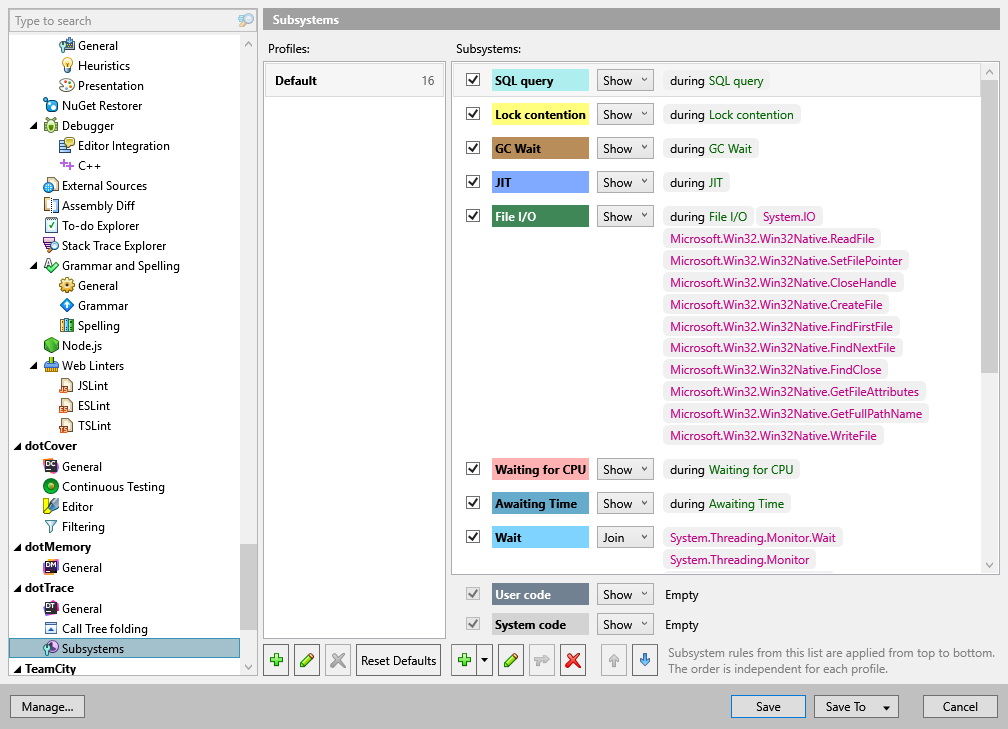Click the Reset Defaults button
Screen dimensions: 1008x729
point(398,660)
